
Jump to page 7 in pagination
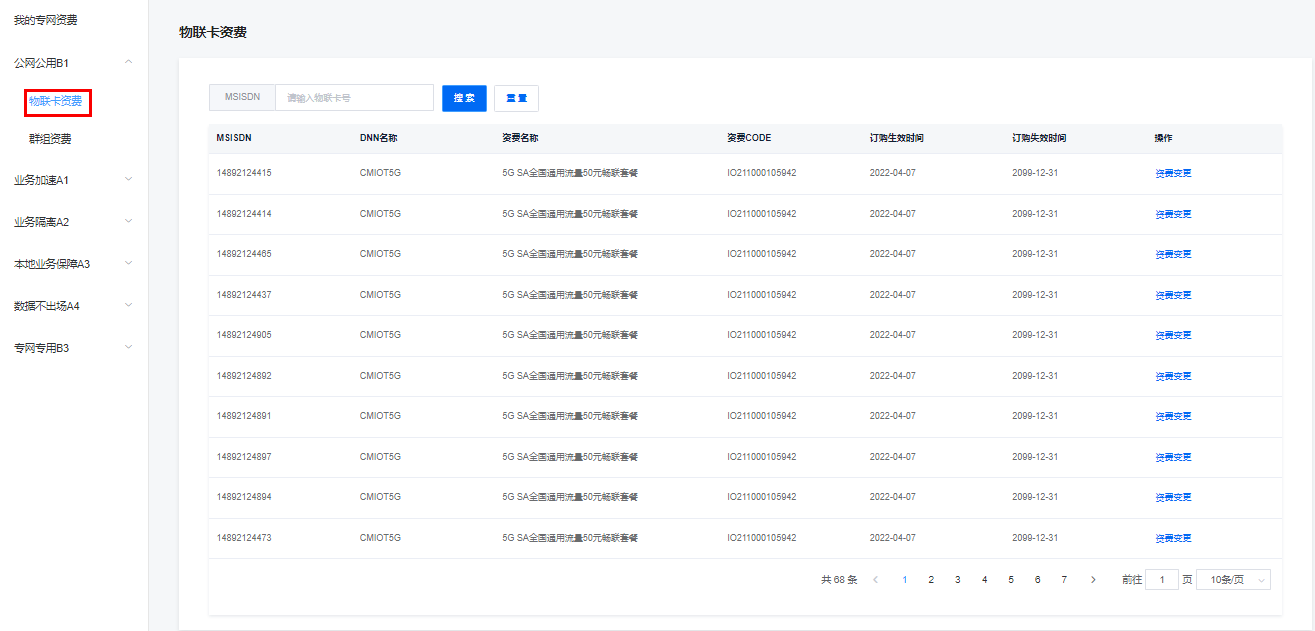1064,580
